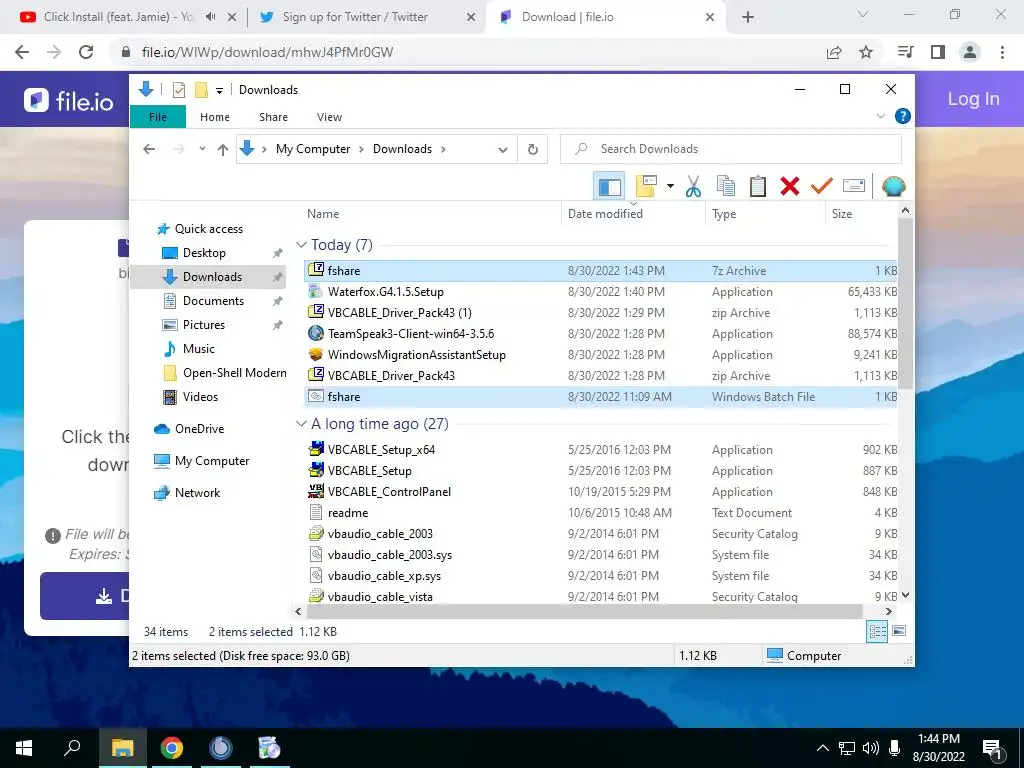Bookmark this tab with the star icon
The width and height of the screenshot is (1024, 768).
point(866,52)
